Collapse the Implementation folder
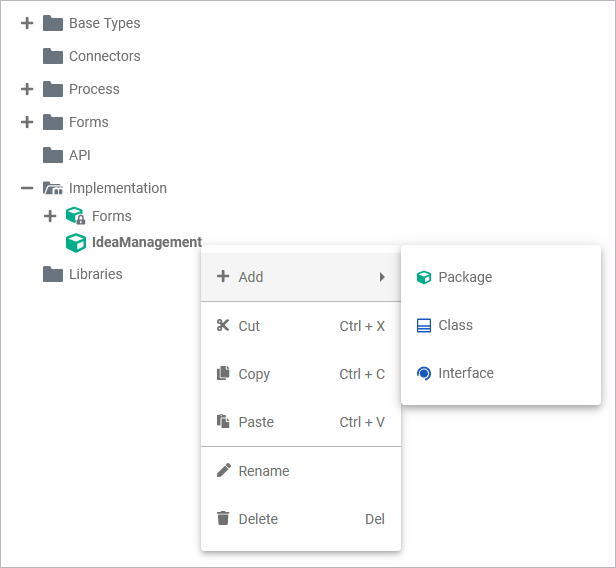This screenshot has width=616, height=568. pos(27,188)
